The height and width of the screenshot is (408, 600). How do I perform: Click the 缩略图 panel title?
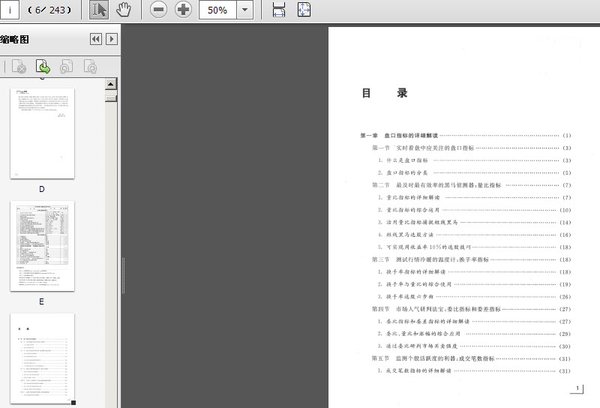[15, 39]
